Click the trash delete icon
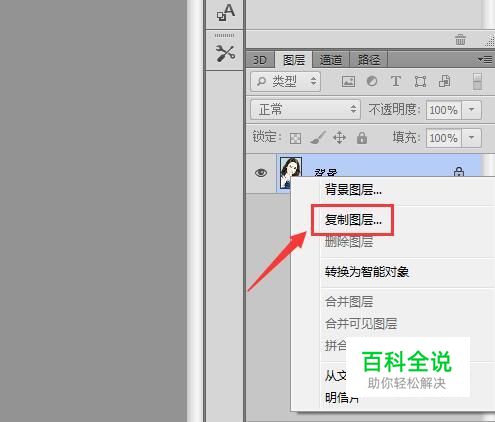 [x=460, y=39]
